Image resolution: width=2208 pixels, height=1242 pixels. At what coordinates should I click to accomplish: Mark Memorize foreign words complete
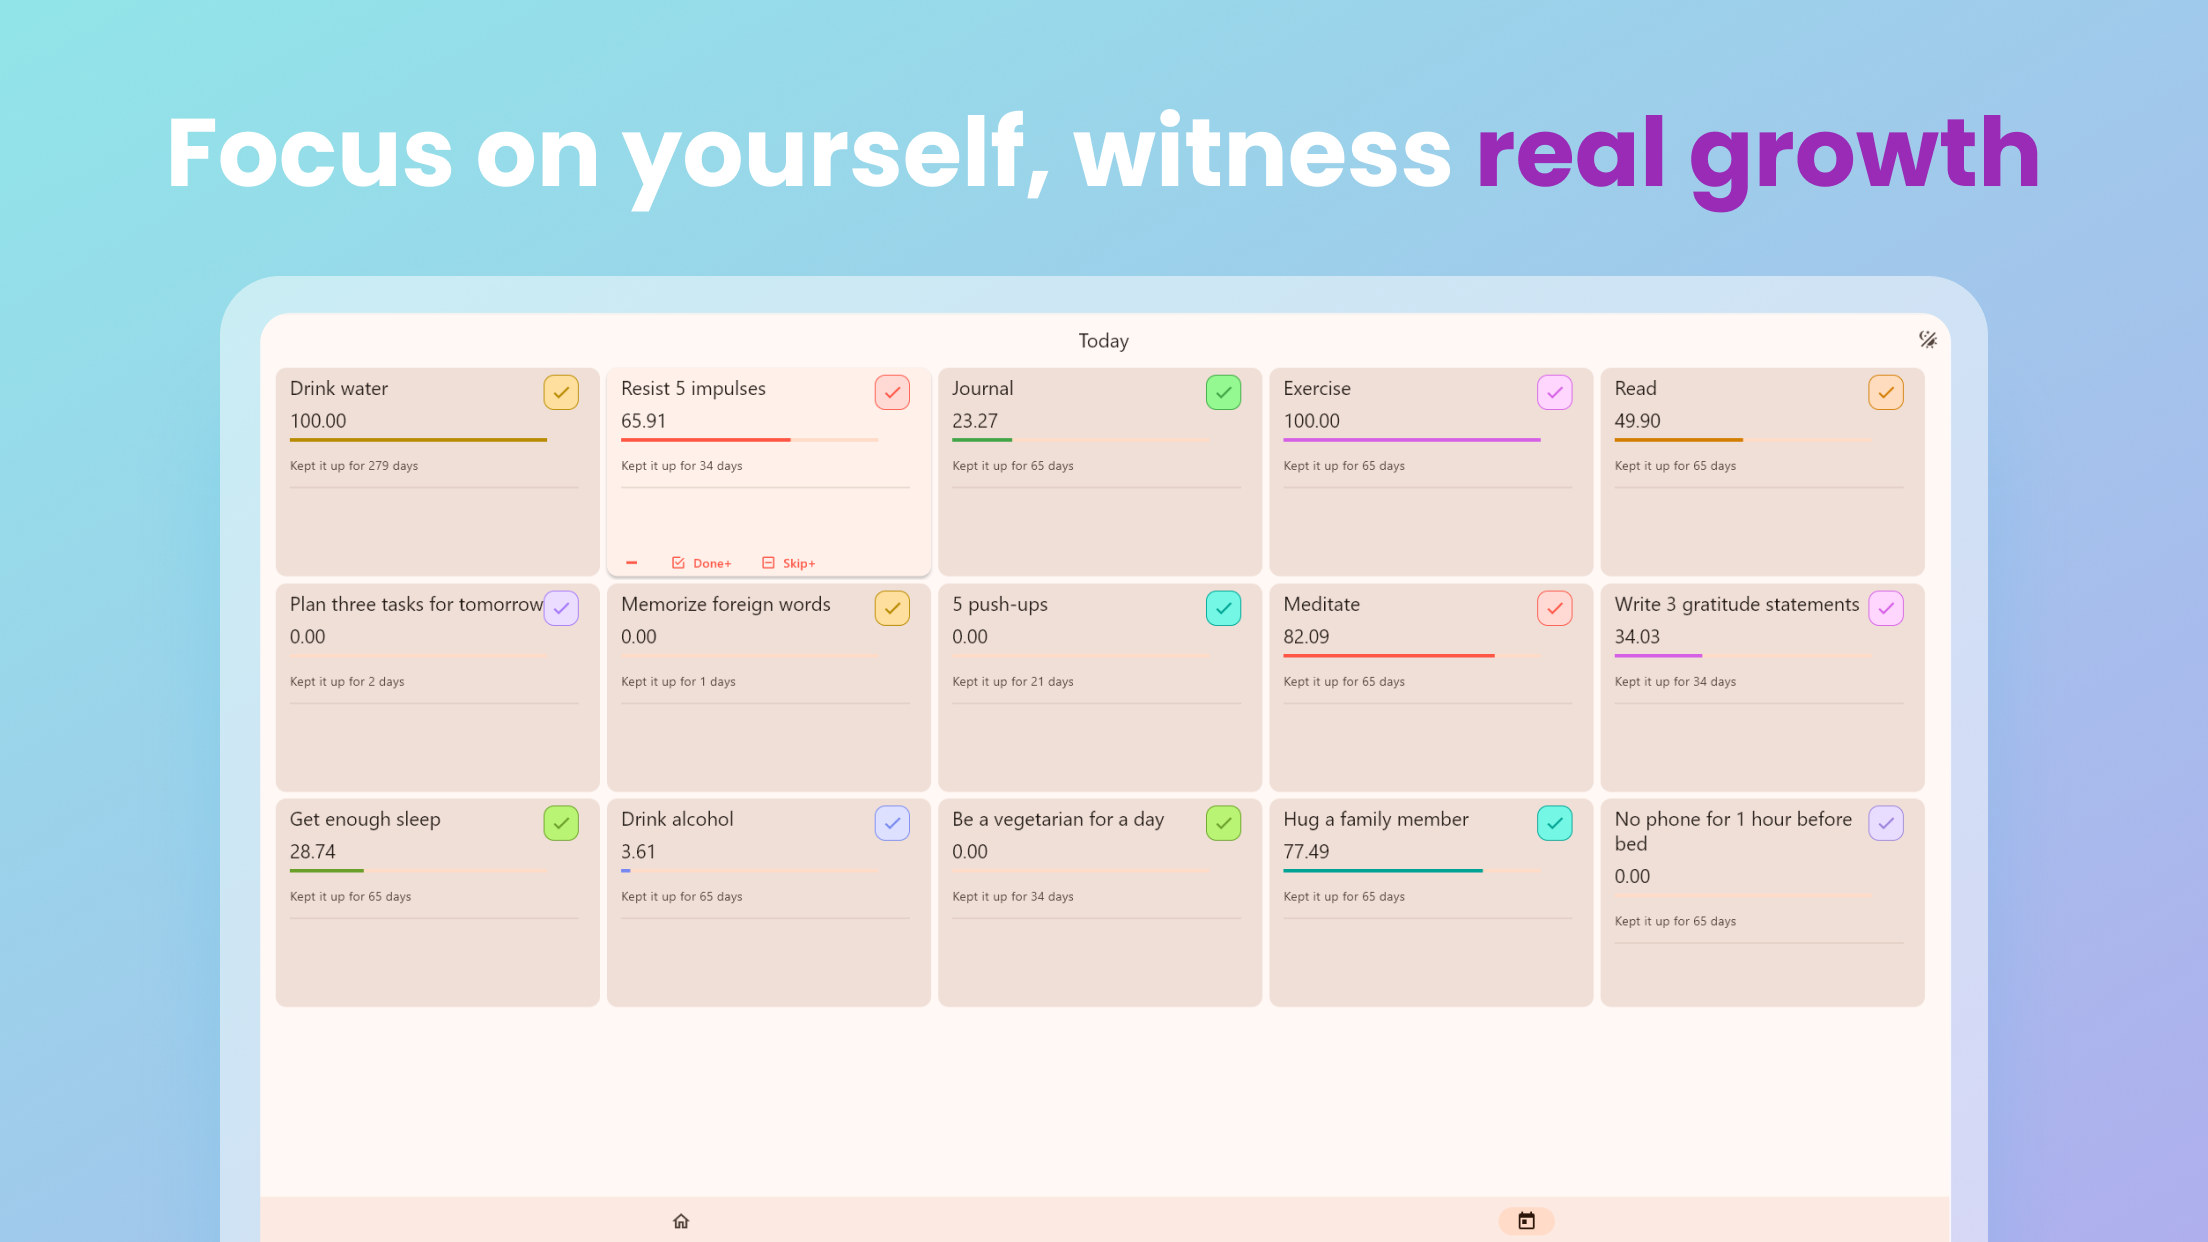click(x=892, y=608)
